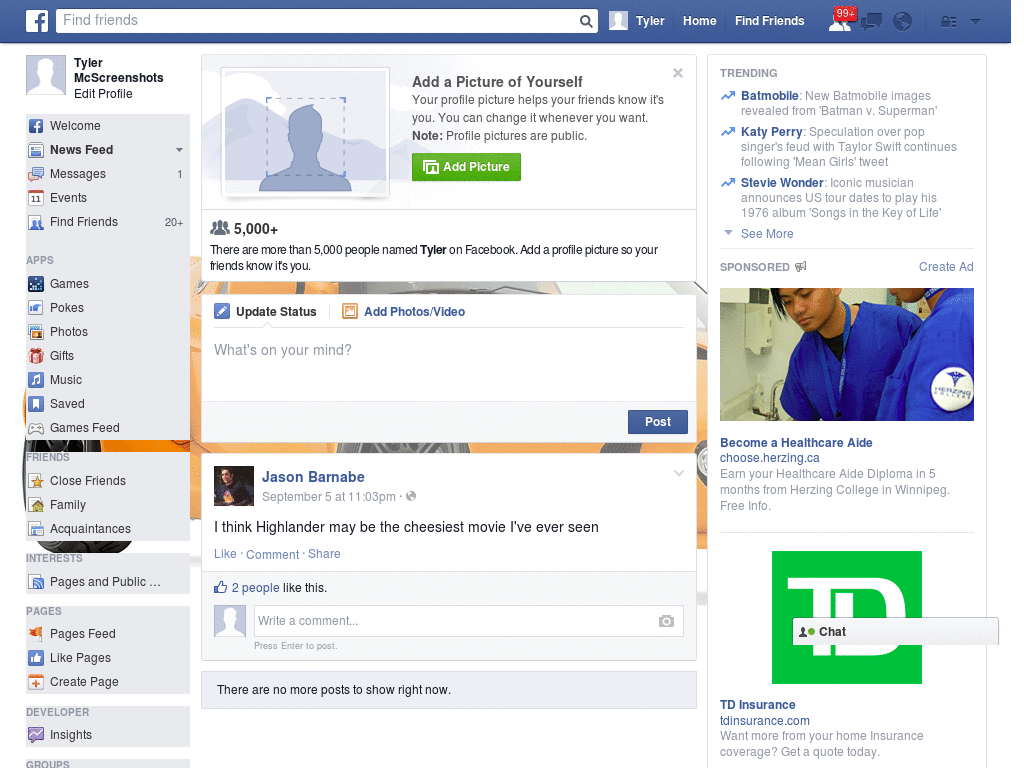Go to Home in the top bar
The height and width of the screenshot is (768, 1024).
point(699,21)
